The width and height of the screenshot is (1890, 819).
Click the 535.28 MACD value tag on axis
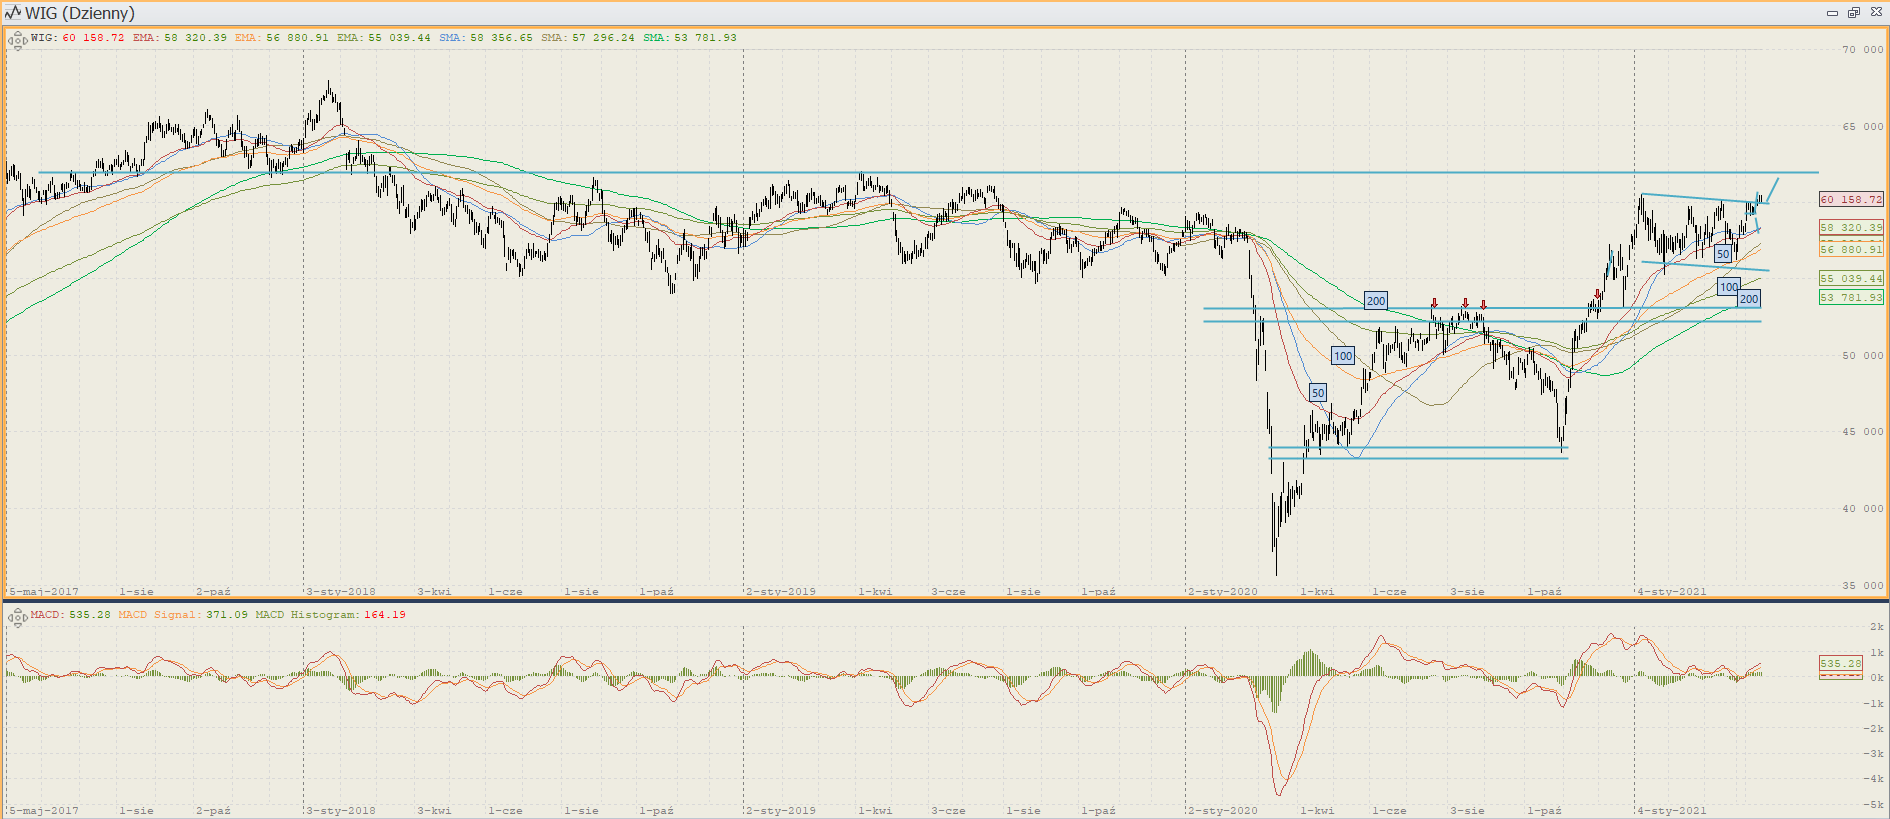click(1840, 664)
